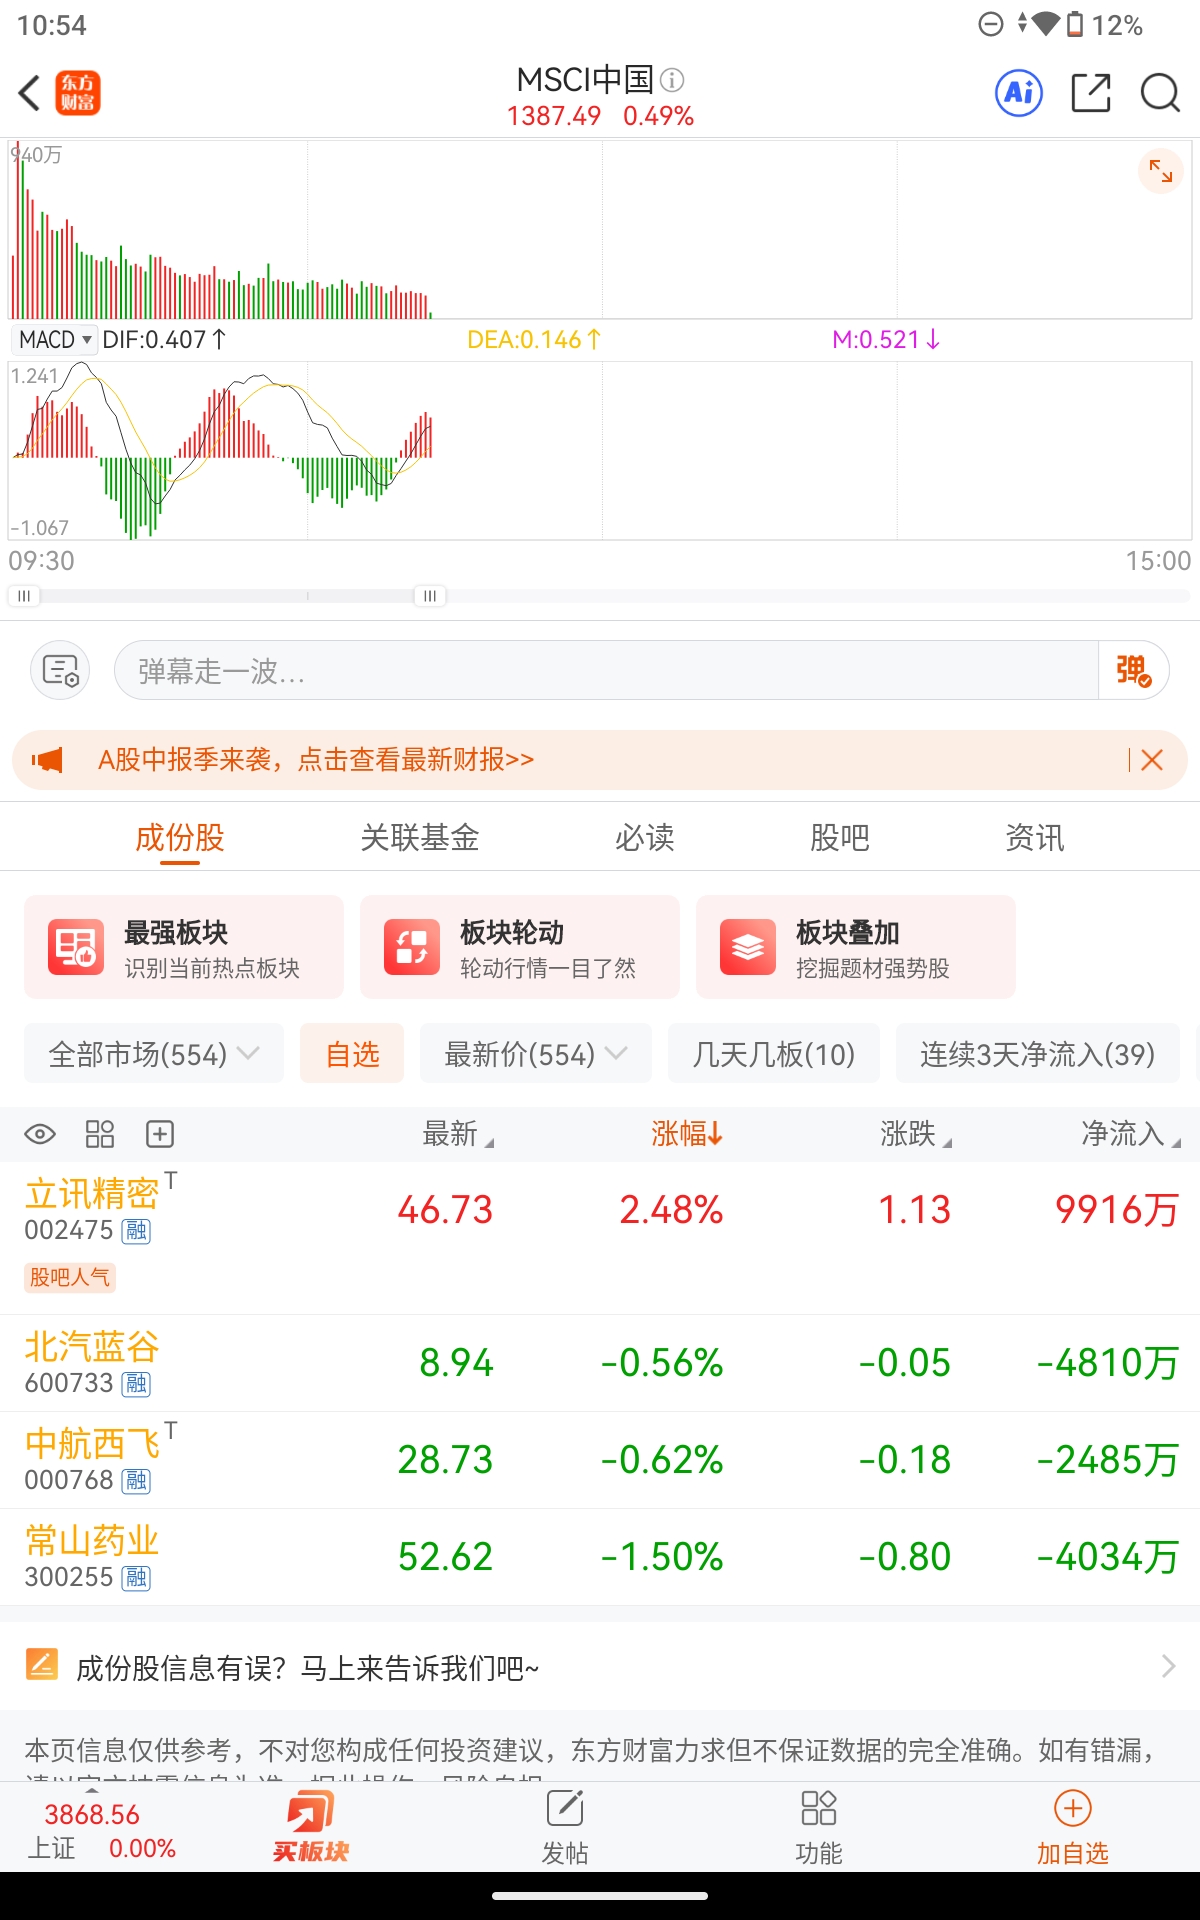Open search with magnifier icon
This screenshot has height=1920, width=1200.
click(1160, 93)
